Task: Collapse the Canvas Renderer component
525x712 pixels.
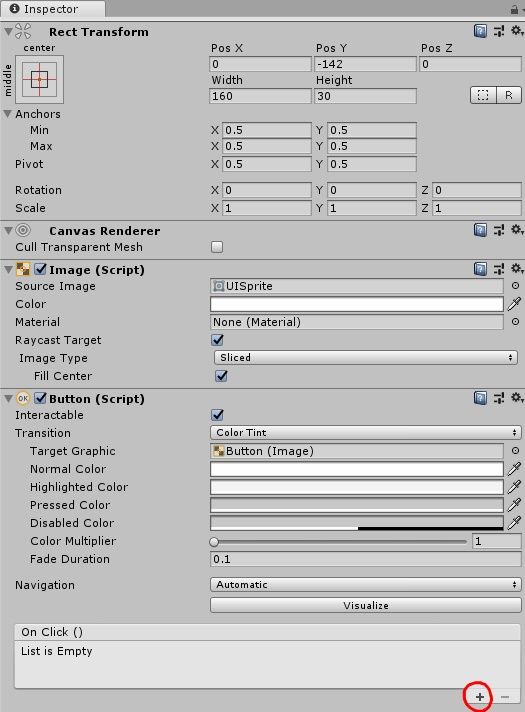Action: point(8,231)
